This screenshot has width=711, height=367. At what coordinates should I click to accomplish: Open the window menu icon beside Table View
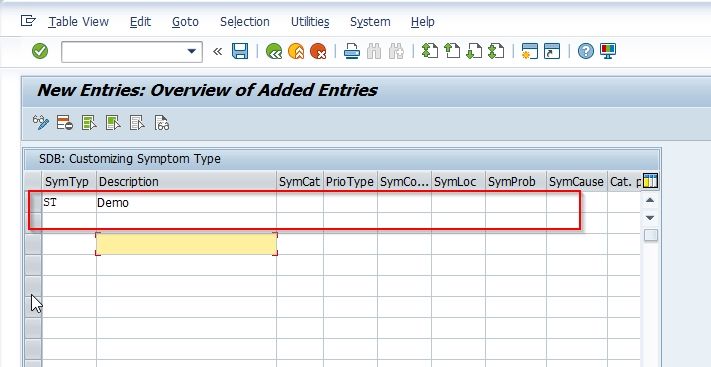pyautogui.click(x=28, y=21)
